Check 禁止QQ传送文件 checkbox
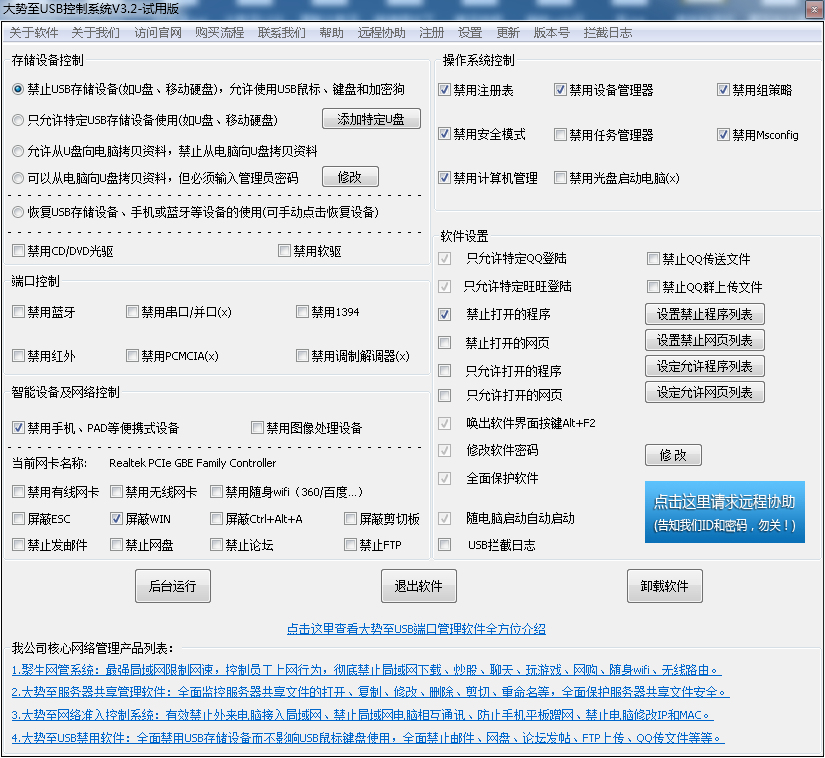 coord(653,259)
